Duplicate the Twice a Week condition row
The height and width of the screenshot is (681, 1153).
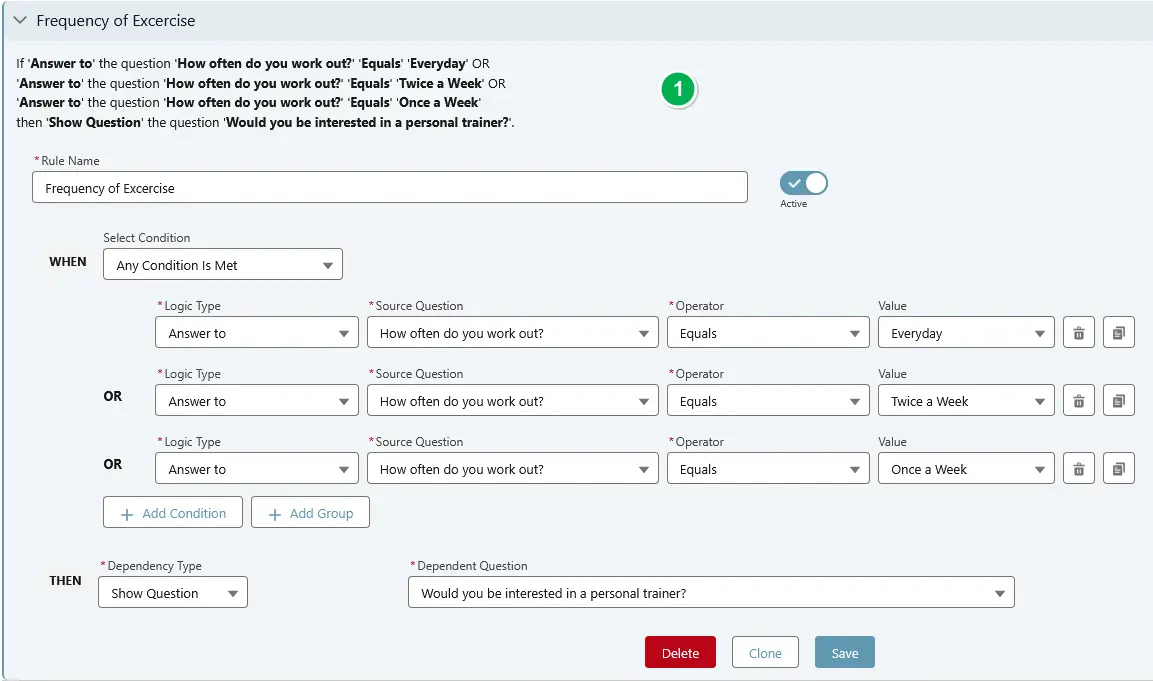[x=1118, y=400]
